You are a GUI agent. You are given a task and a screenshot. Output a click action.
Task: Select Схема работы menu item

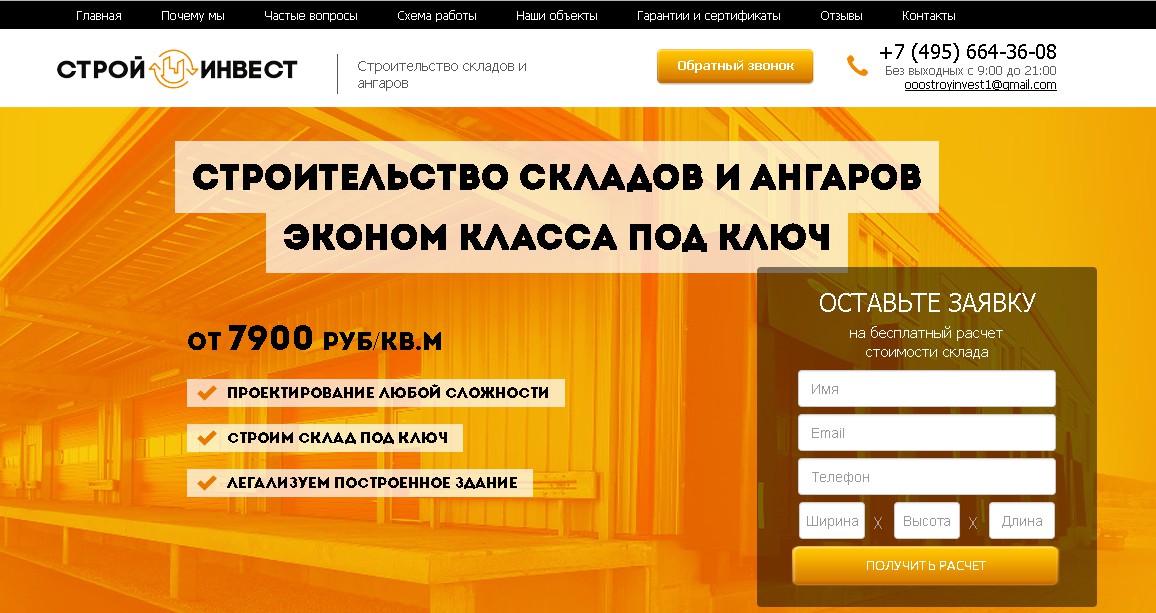[436, 15]
